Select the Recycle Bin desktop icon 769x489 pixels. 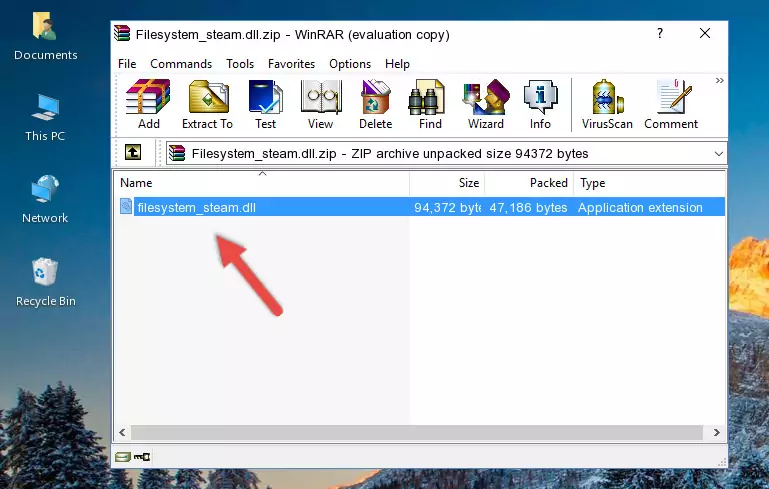[46, 283]
